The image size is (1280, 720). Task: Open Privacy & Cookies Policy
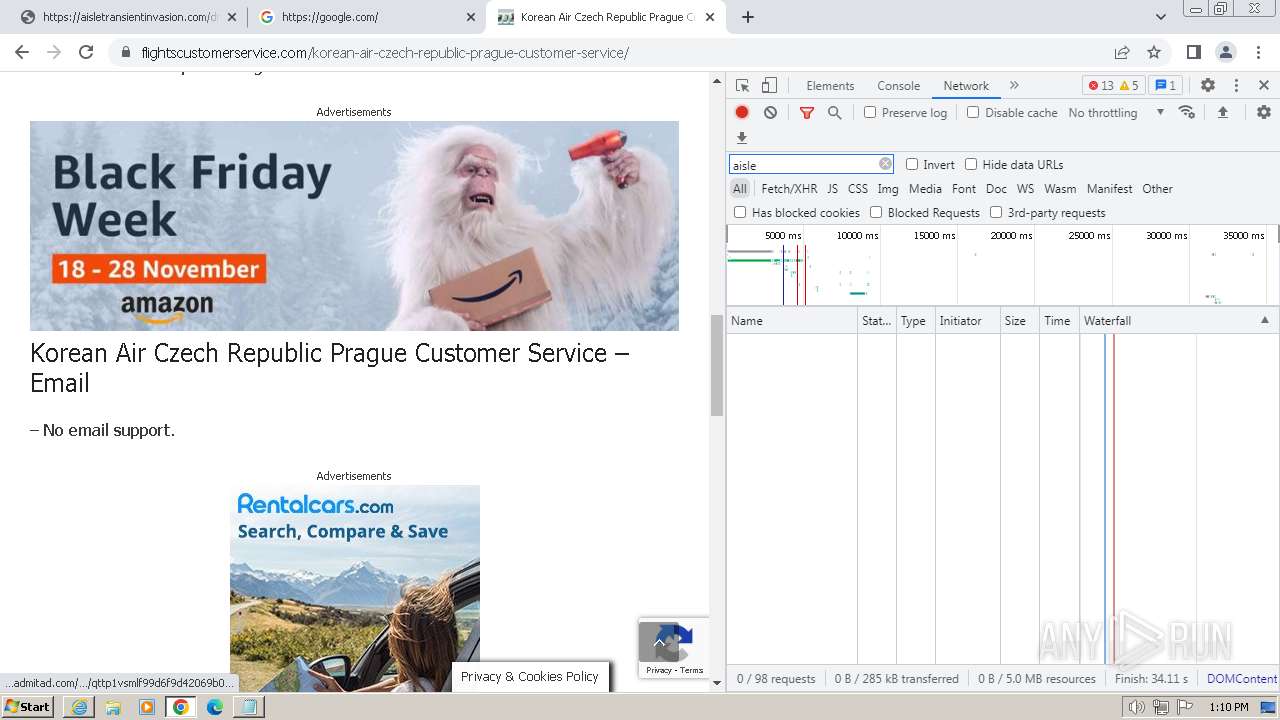[x=530, y=676]
